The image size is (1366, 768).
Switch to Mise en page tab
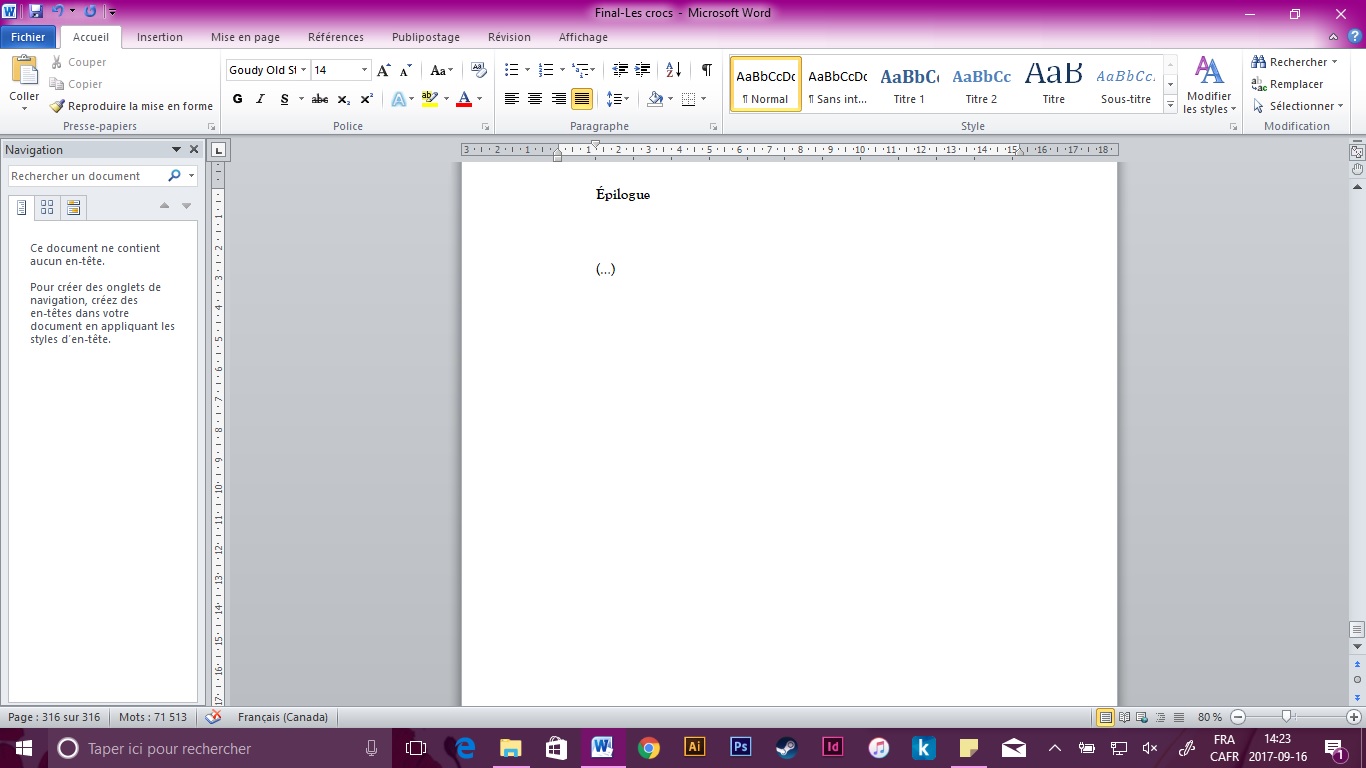click(x=245, y=37)
